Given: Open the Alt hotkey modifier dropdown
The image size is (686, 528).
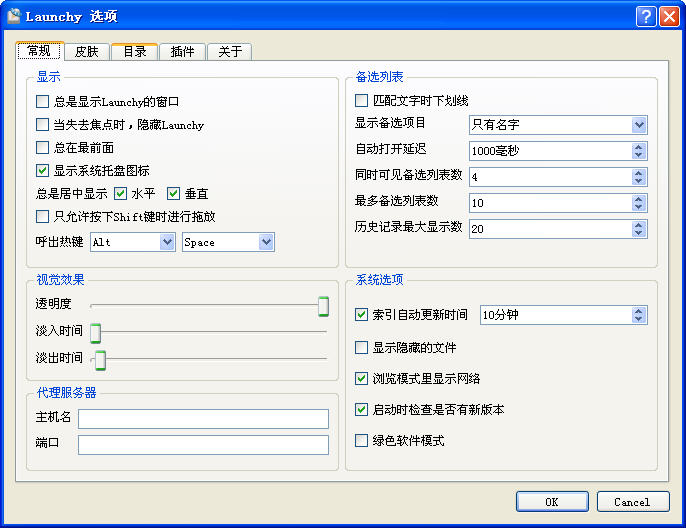Looking at the screenshot, I should tap(133, 242).
